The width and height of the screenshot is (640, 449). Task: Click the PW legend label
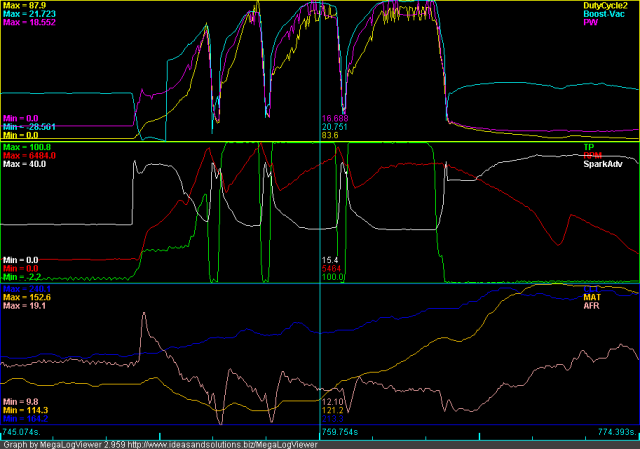click(627, 22)
